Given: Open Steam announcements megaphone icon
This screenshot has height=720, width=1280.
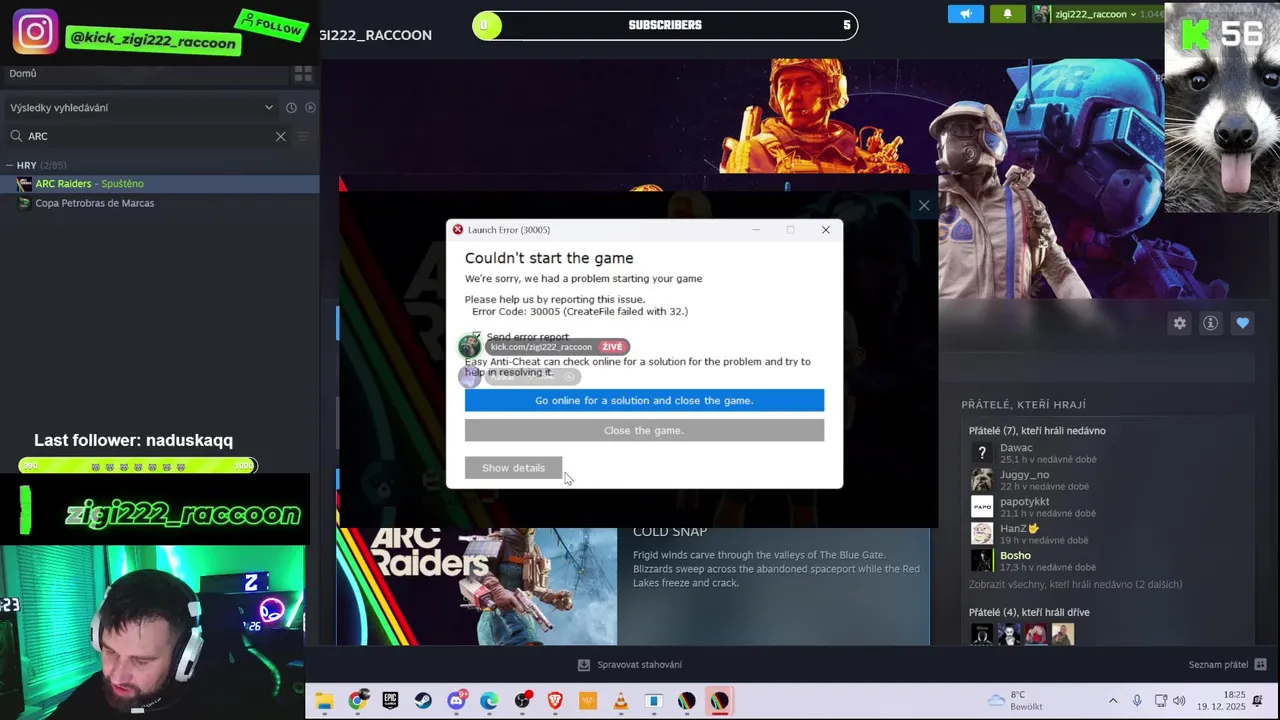Looking at the screenshot, I should point(965,14).
